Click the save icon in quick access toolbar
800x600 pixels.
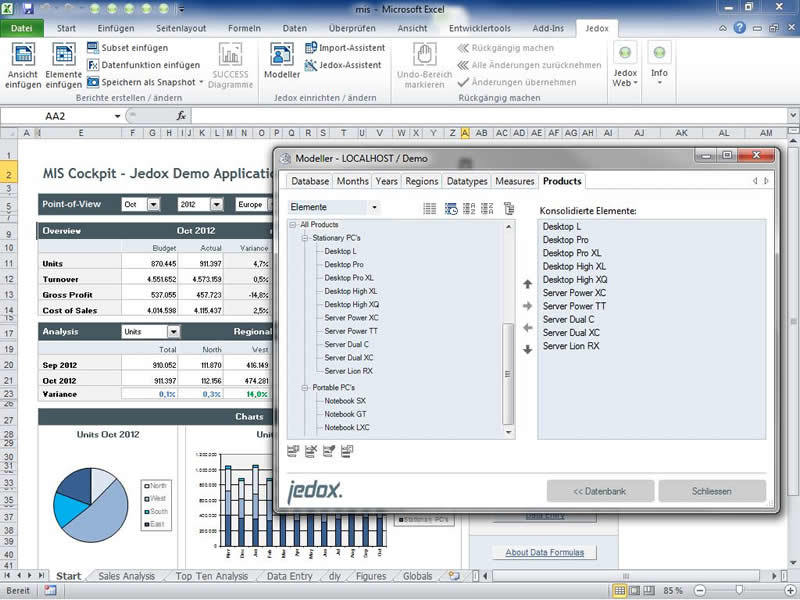click(x=27, y=9)
